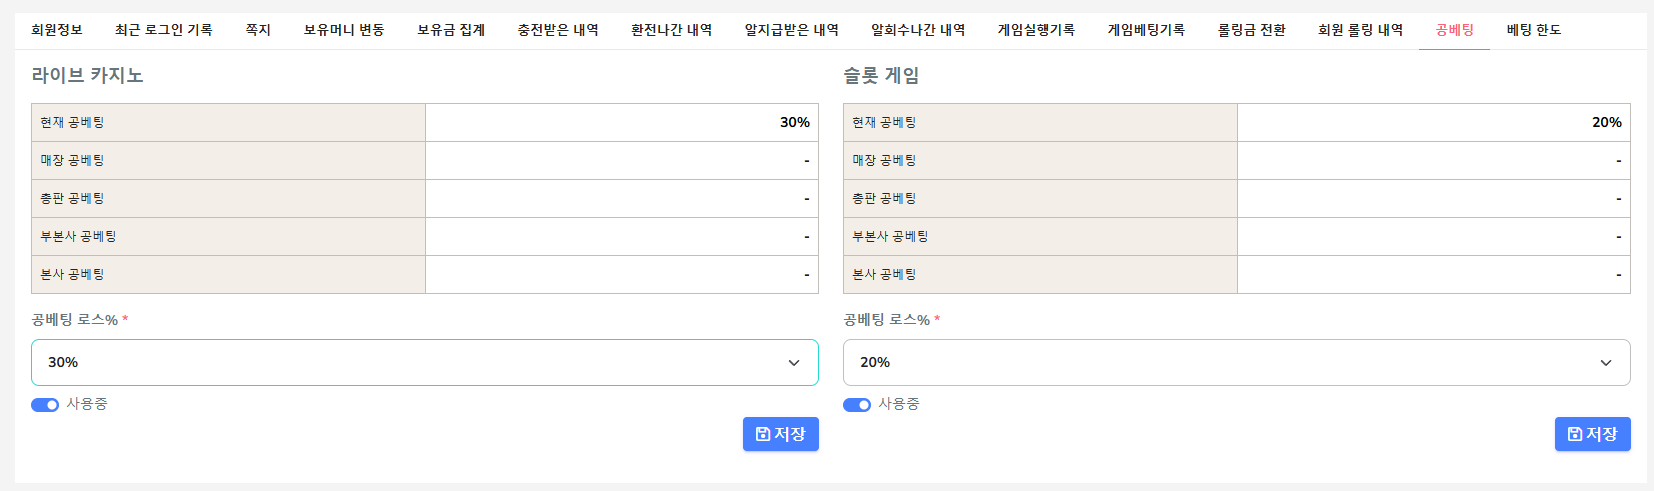1654x491 pixels.
Task: Open the 보유머니 변동 tab
Action: [x=344, y=30]
